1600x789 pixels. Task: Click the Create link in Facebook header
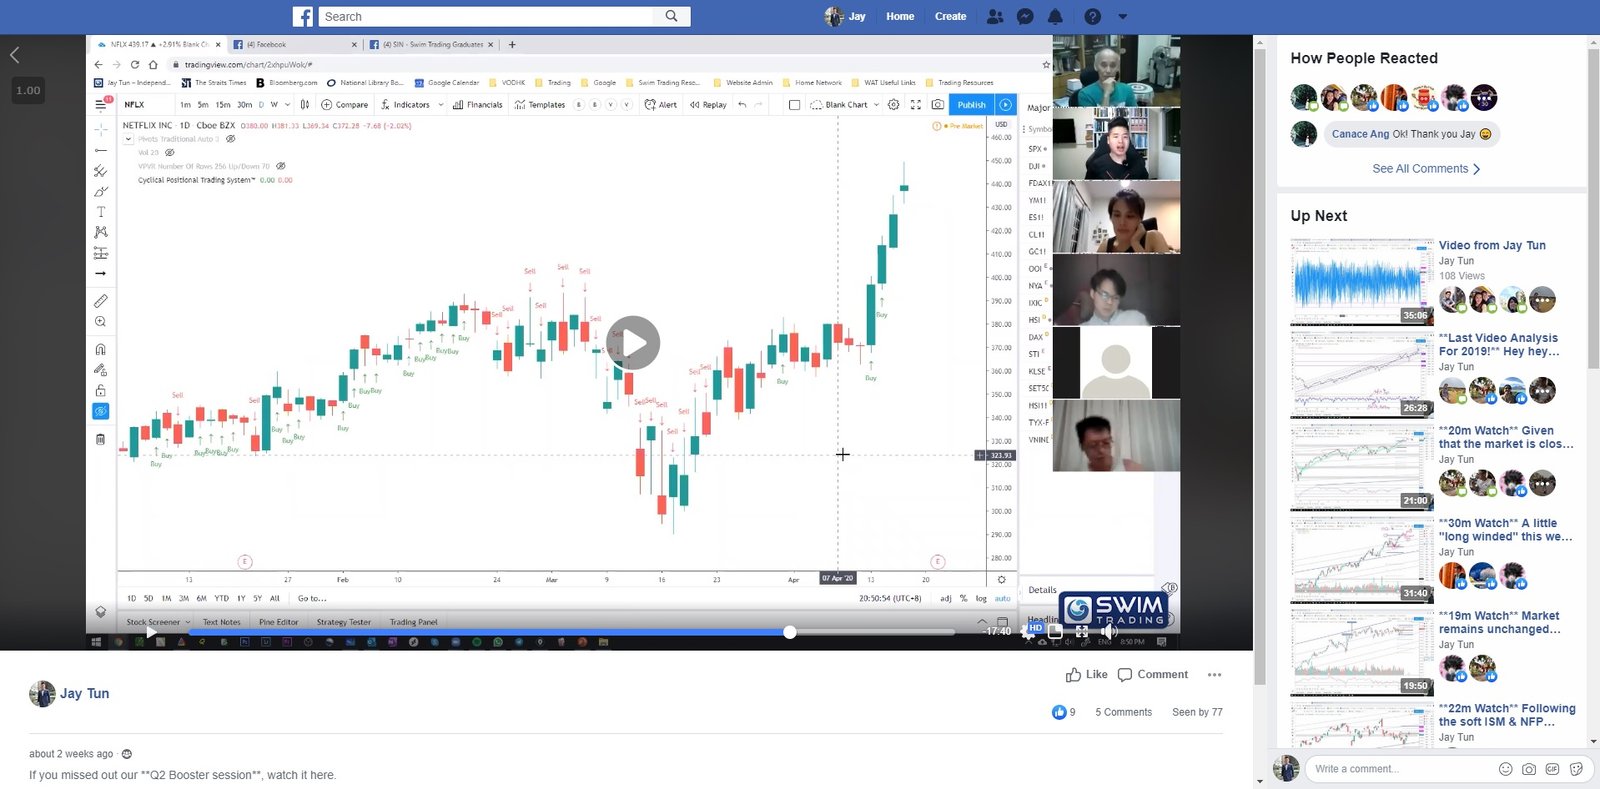(951, 17)
